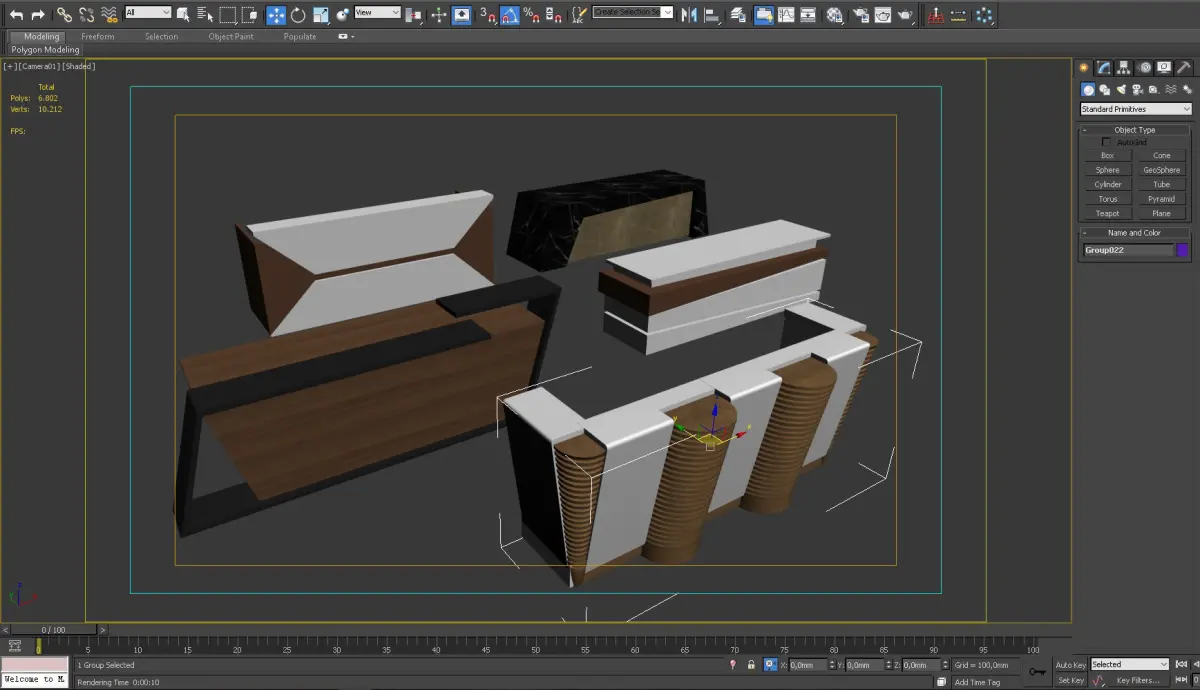Click the purple object color swatch
Image resolution: width=1200 pixels, height=690 pixels.
pos(1183,250)
